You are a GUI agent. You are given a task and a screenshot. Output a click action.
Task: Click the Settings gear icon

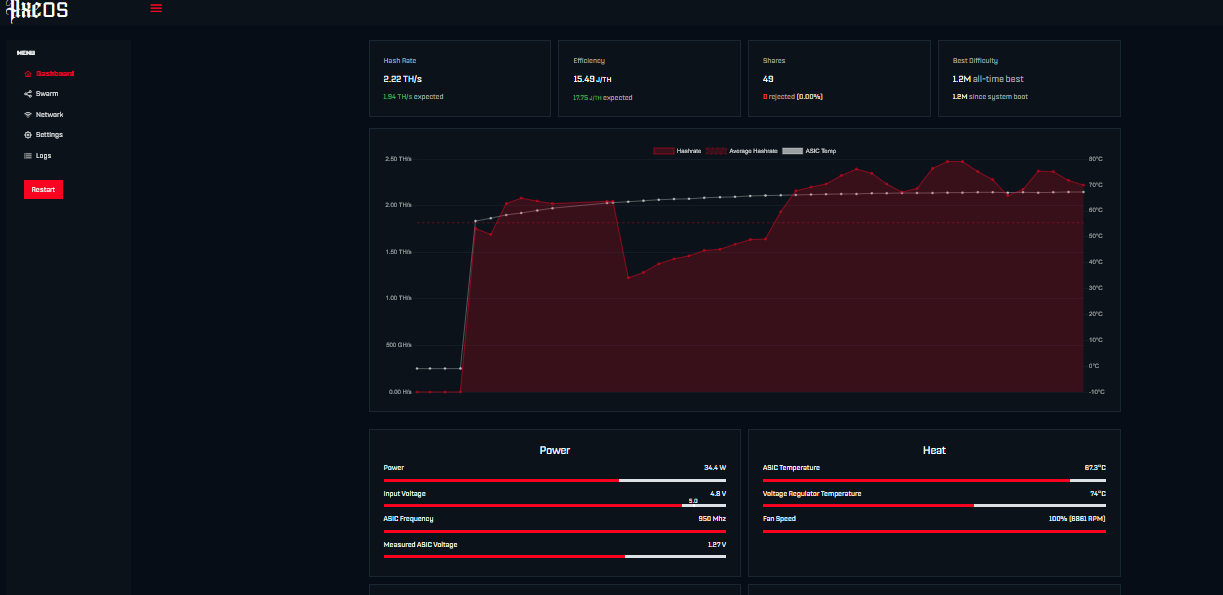[28, 135]
